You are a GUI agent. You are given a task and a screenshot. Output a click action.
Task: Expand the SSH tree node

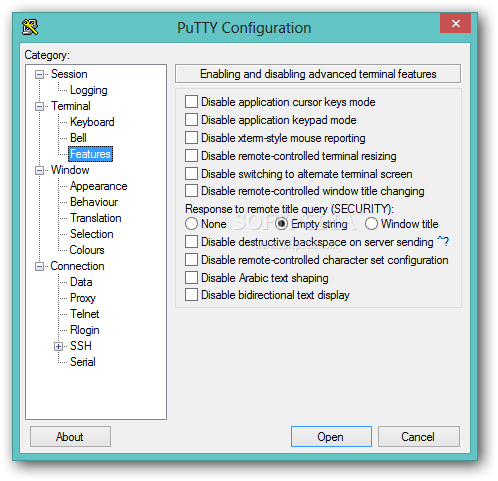click(x=58, y=346)
